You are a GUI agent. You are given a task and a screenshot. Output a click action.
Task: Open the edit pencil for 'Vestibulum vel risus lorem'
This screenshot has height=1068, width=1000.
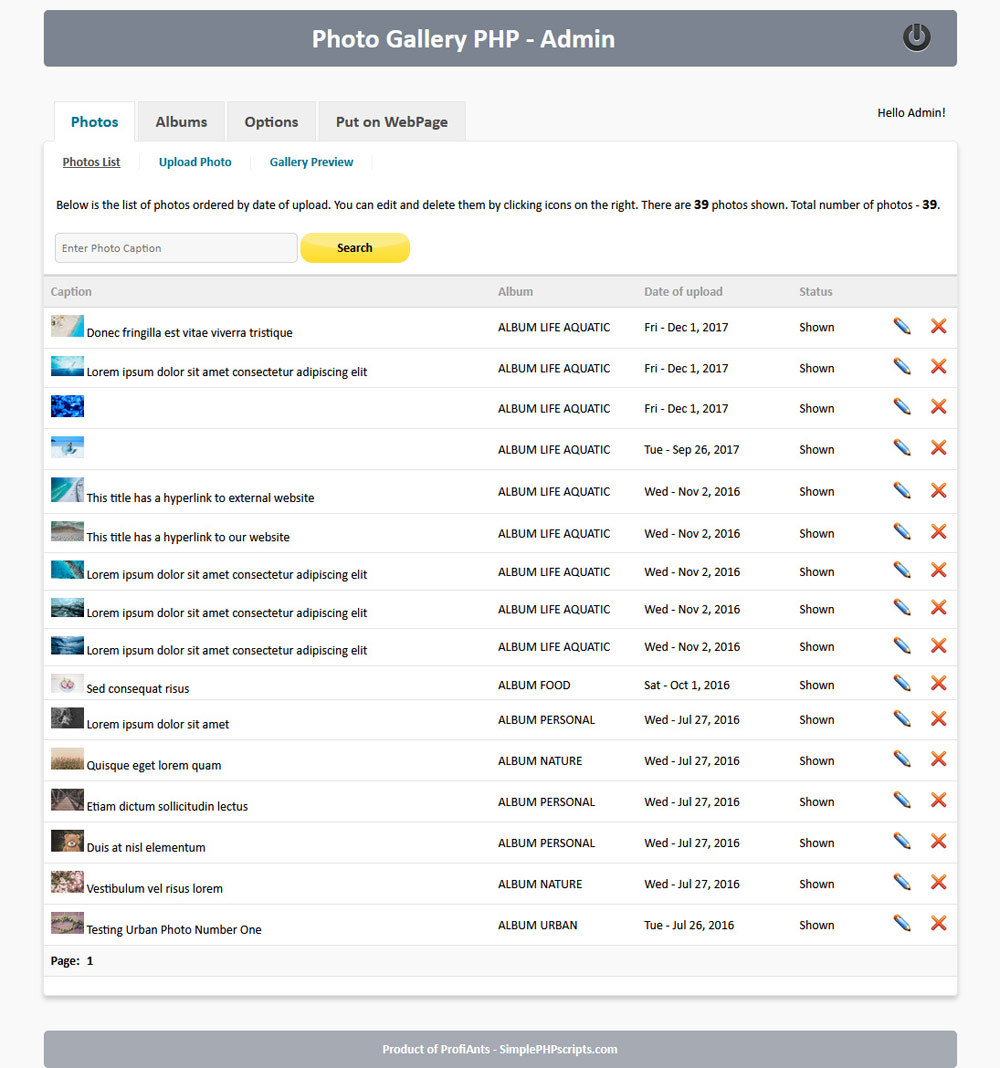click(x=901, y=881)
